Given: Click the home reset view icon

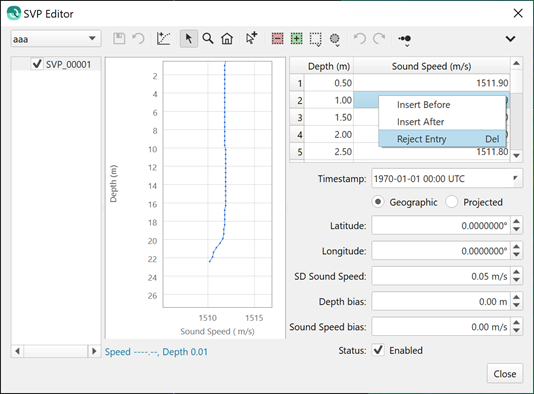Looking at the screenshot, I should click(x=227, y=38).
